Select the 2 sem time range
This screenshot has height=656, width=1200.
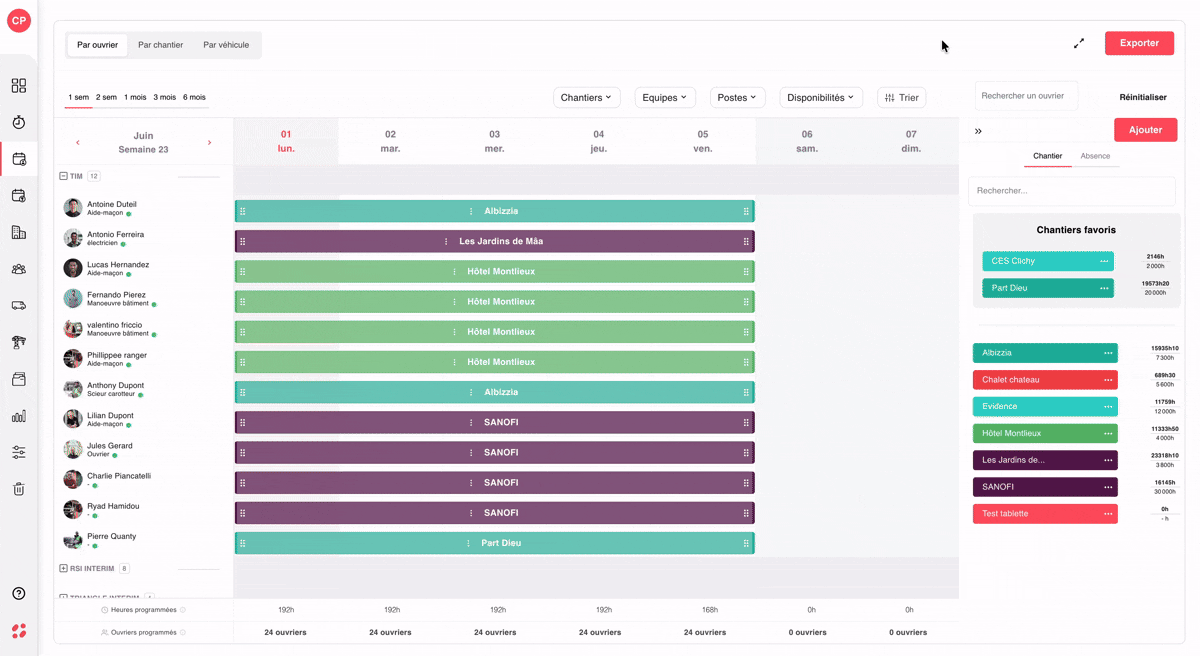pos(106,97)
